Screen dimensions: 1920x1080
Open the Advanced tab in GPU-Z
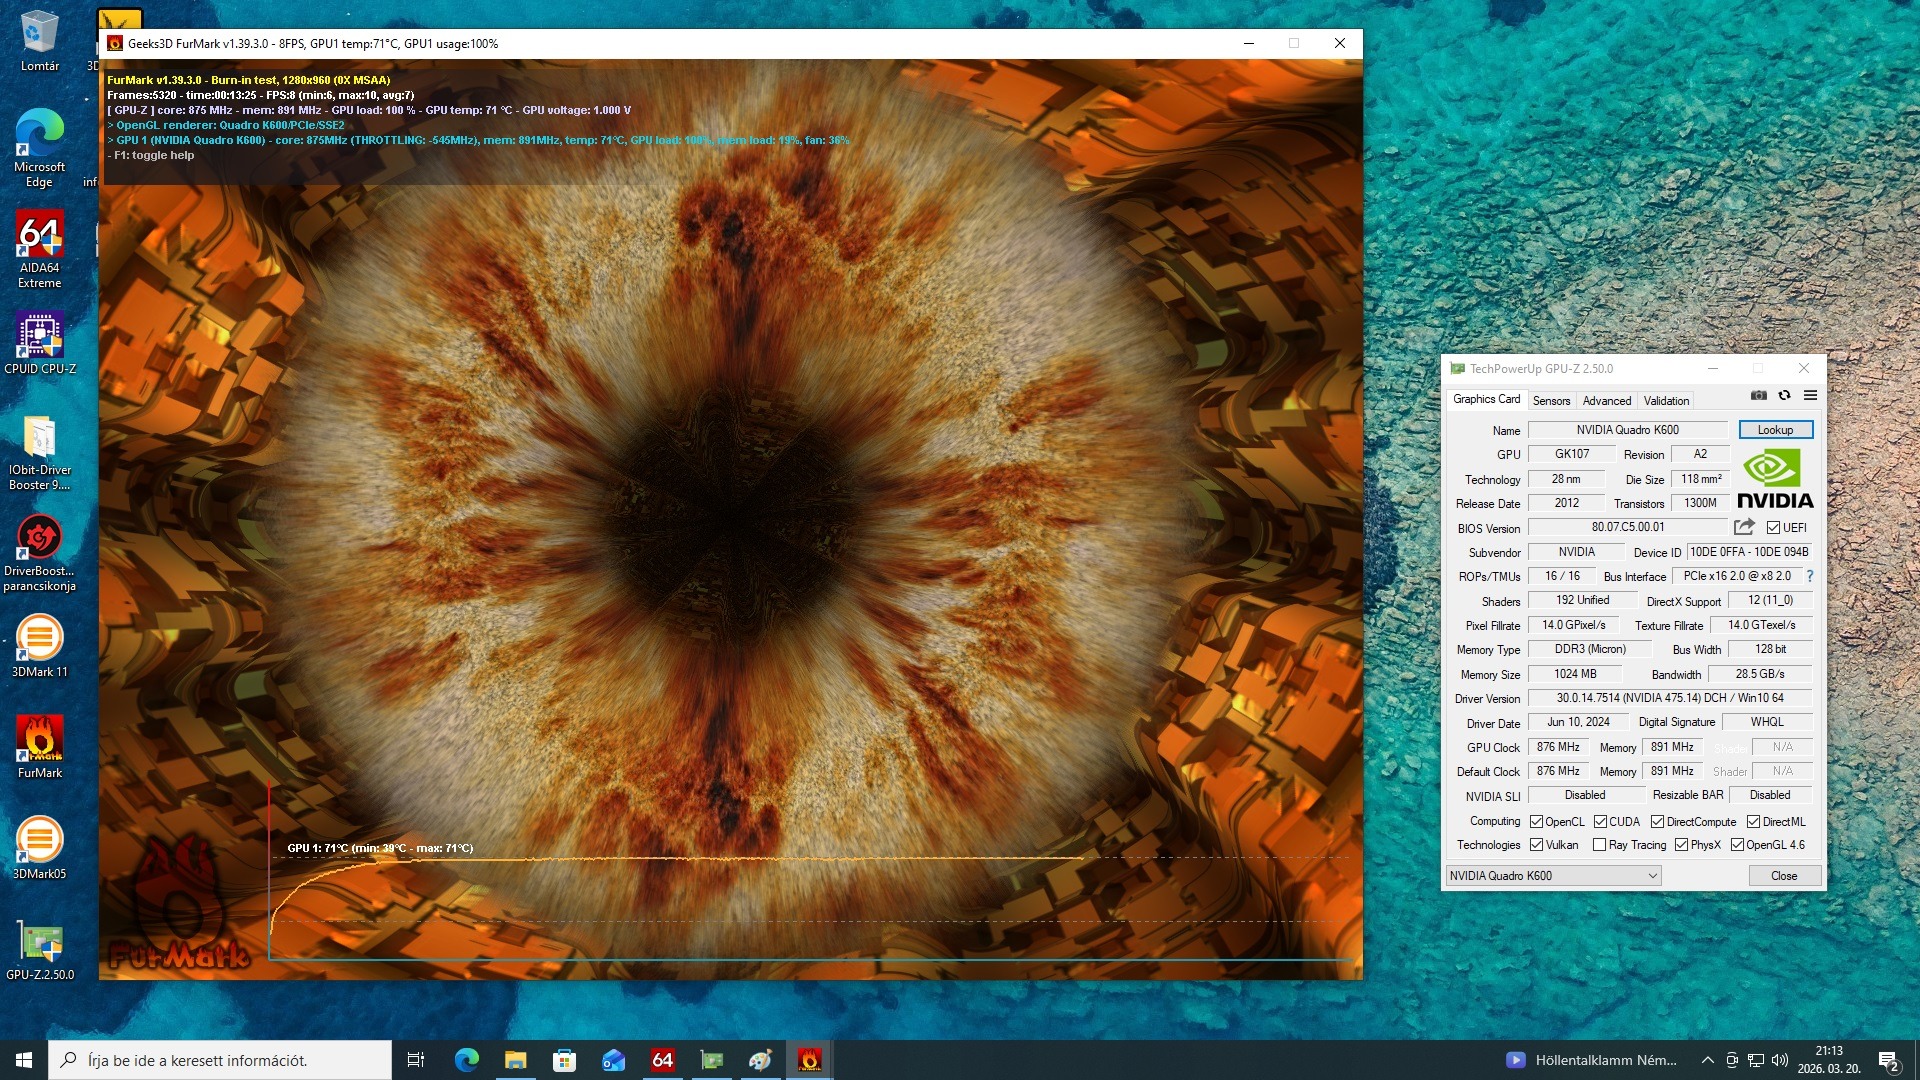[x=1606, y=401]
